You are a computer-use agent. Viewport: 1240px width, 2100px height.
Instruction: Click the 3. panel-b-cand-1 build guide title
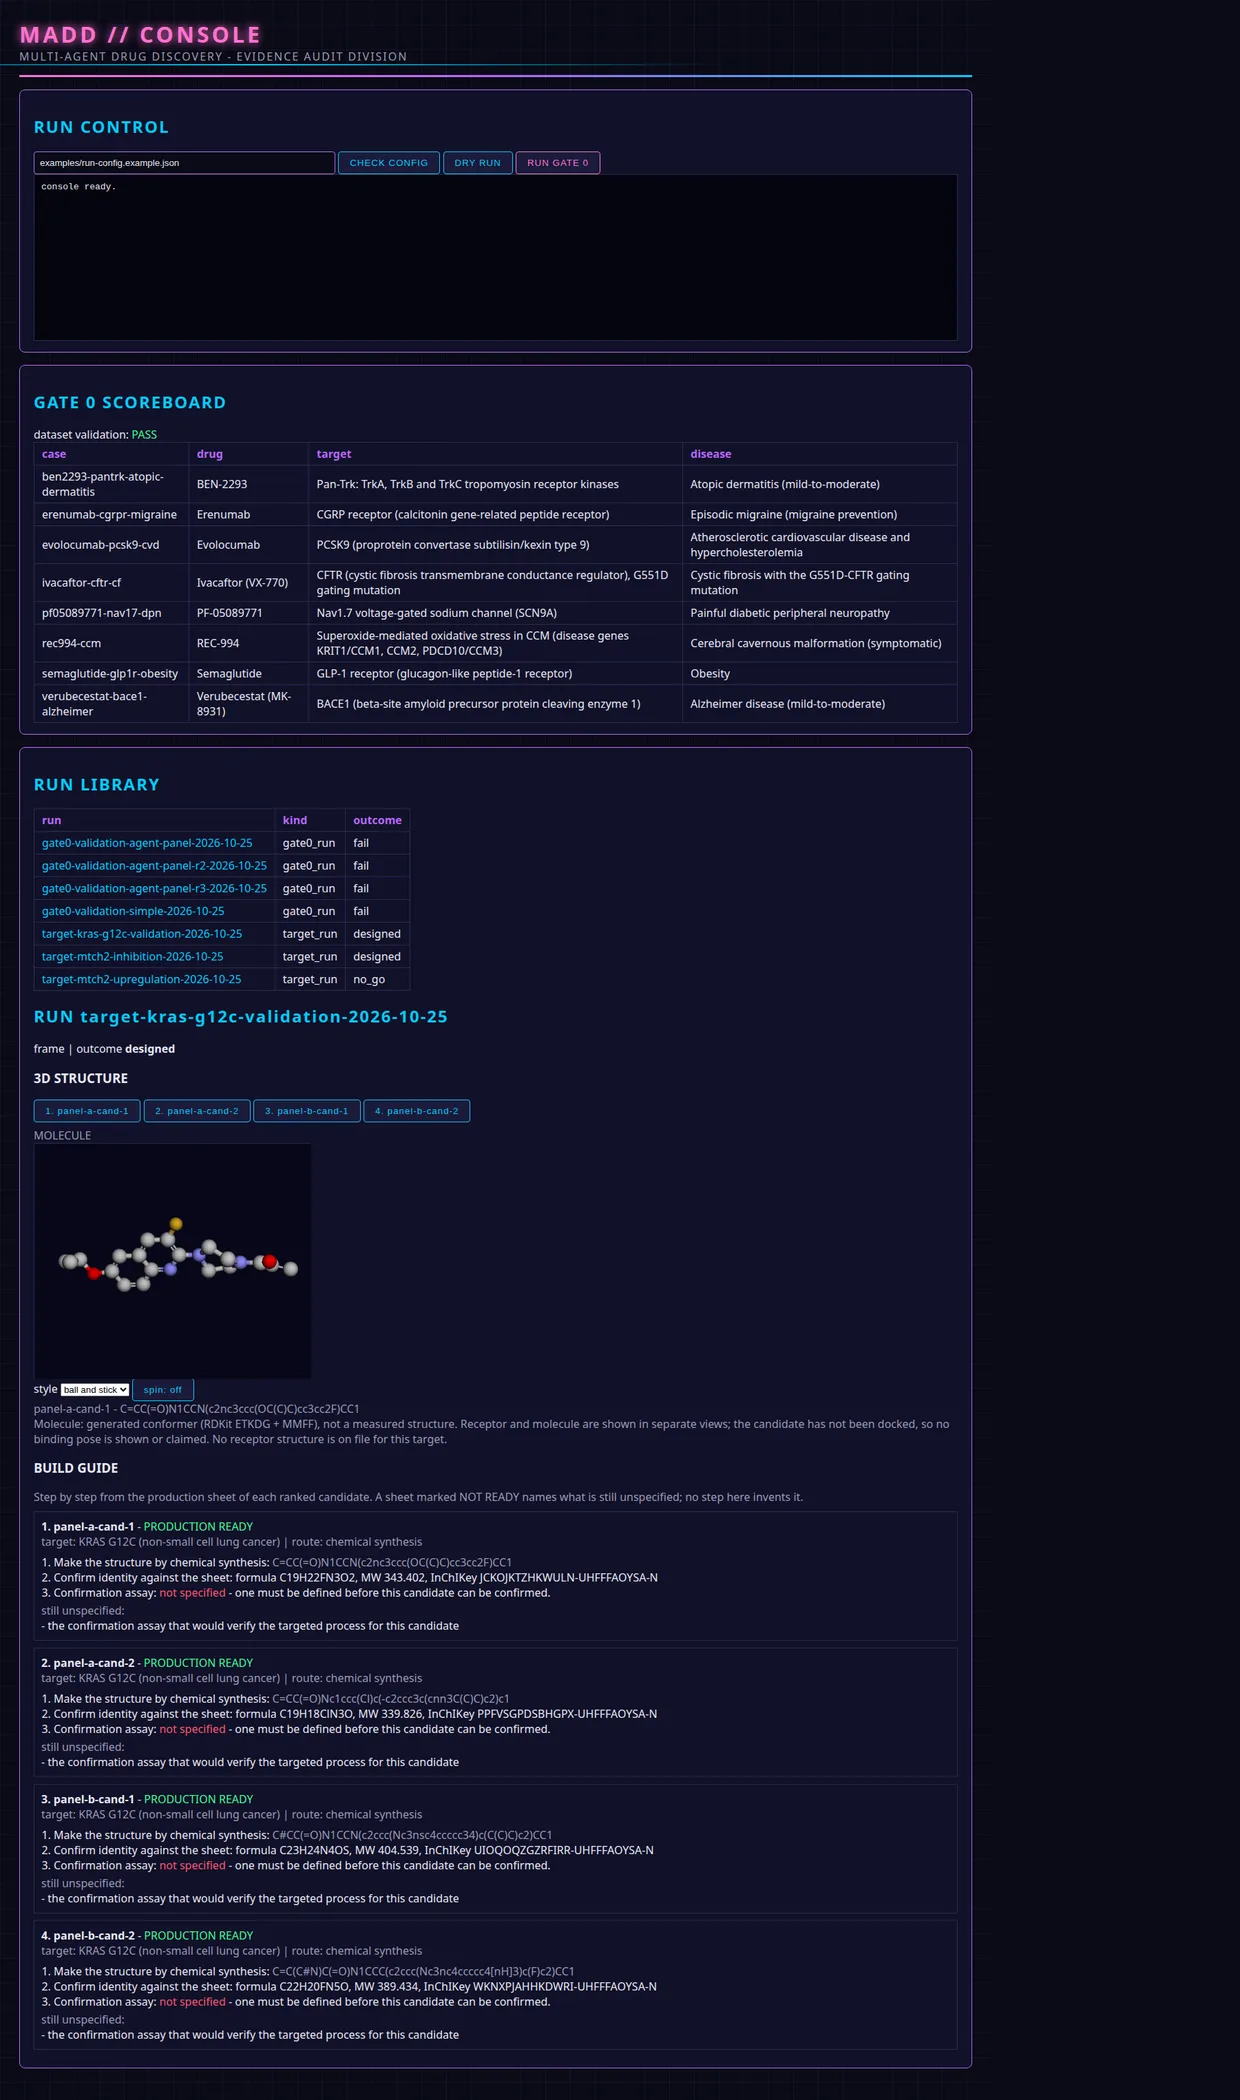pos(88,1799)
